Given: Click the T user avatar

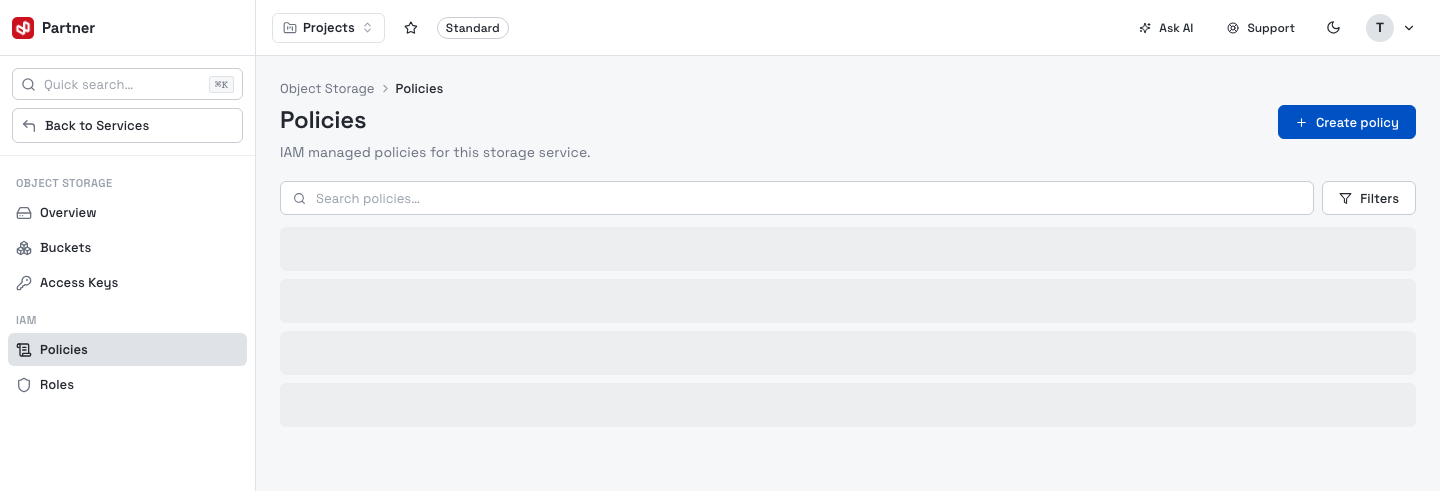Looking at the screenshot, I should coord(1380,28).
